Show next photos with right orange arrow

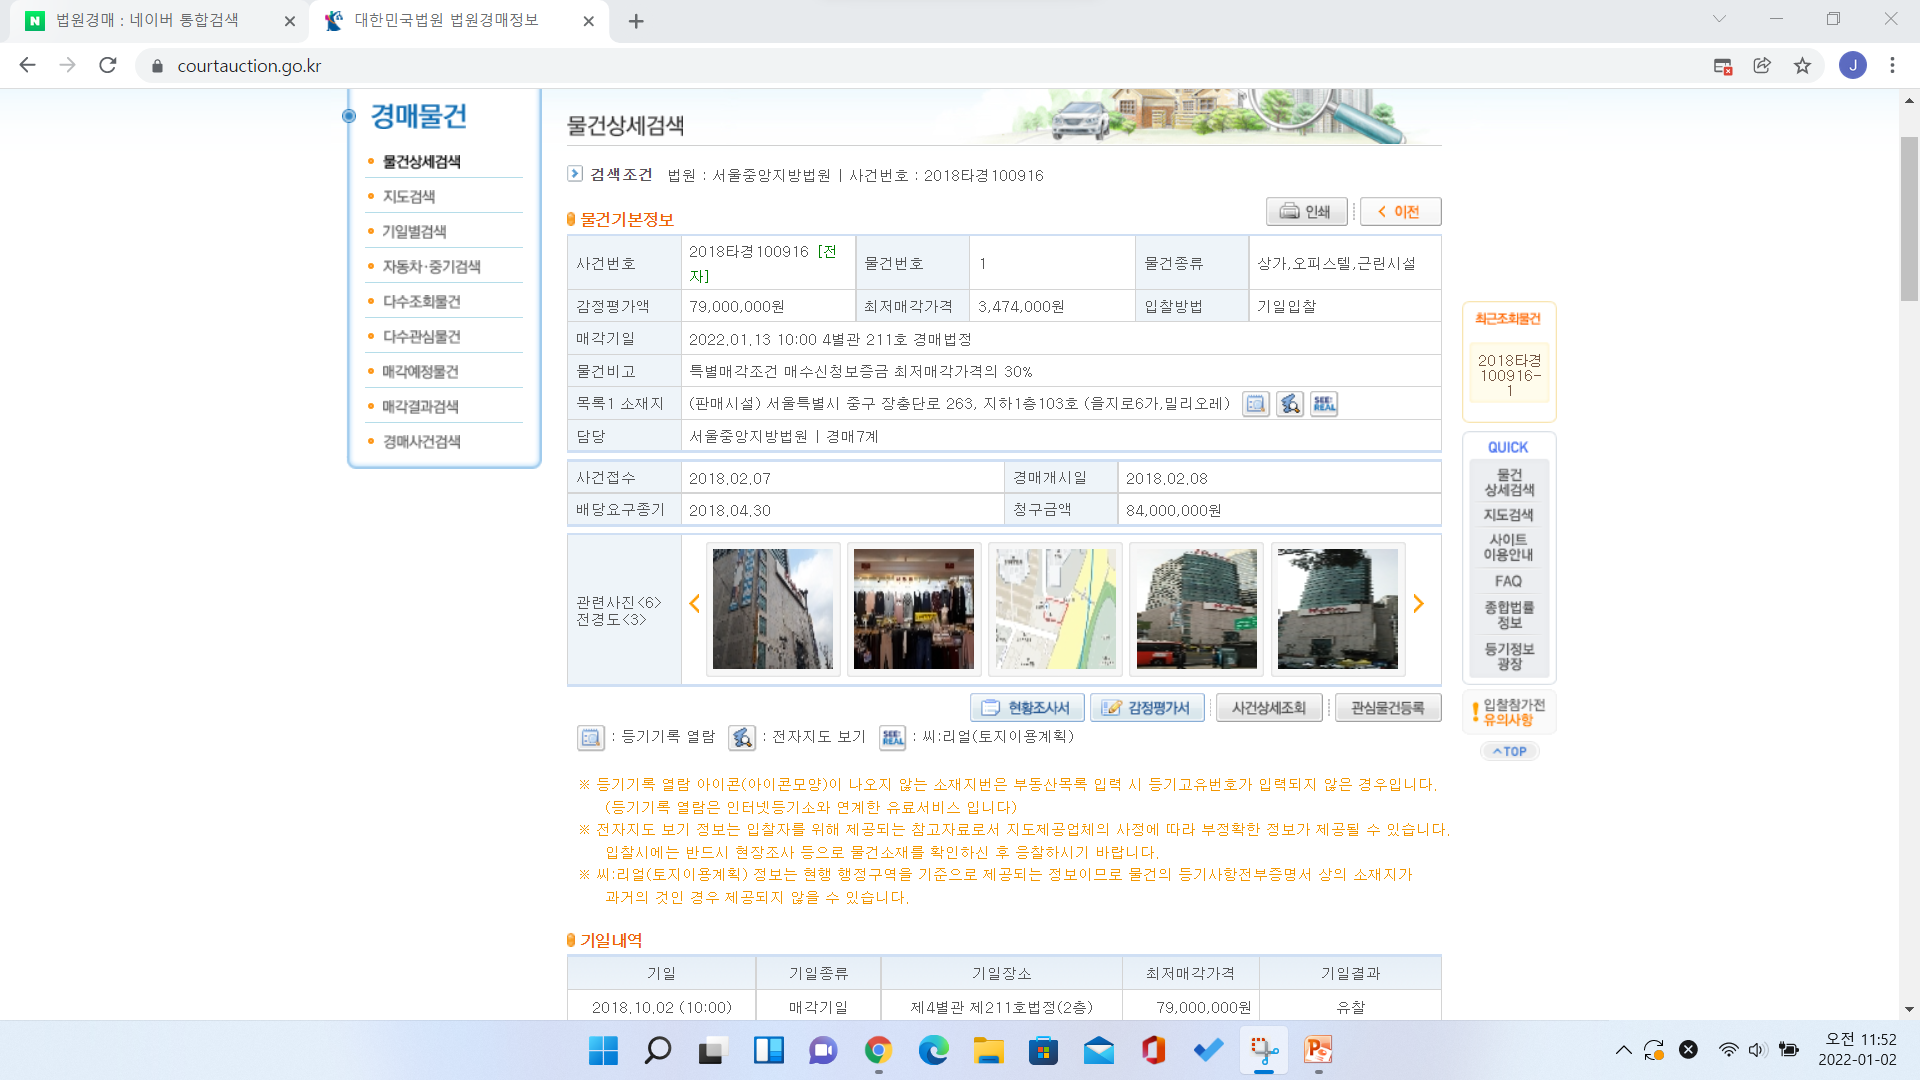coord(1418,603)
